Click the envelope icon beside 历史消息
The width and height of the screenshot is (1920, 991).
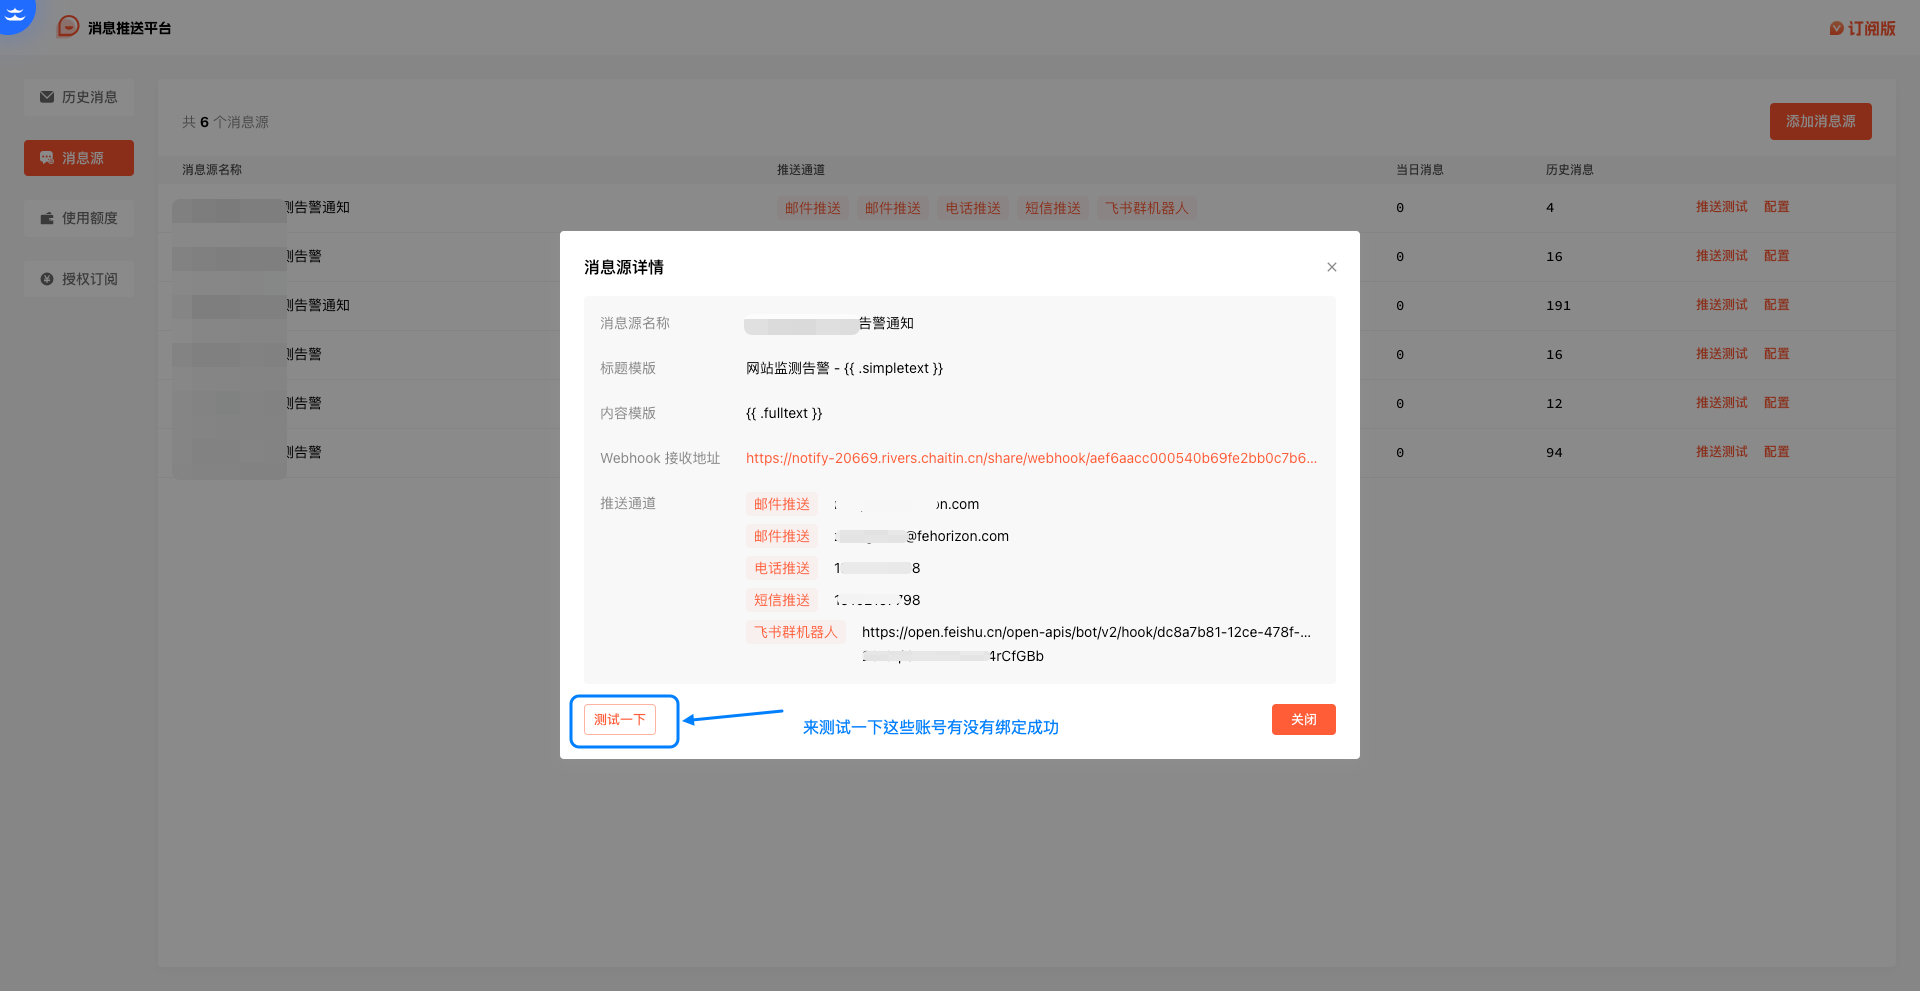click(47, 97)
